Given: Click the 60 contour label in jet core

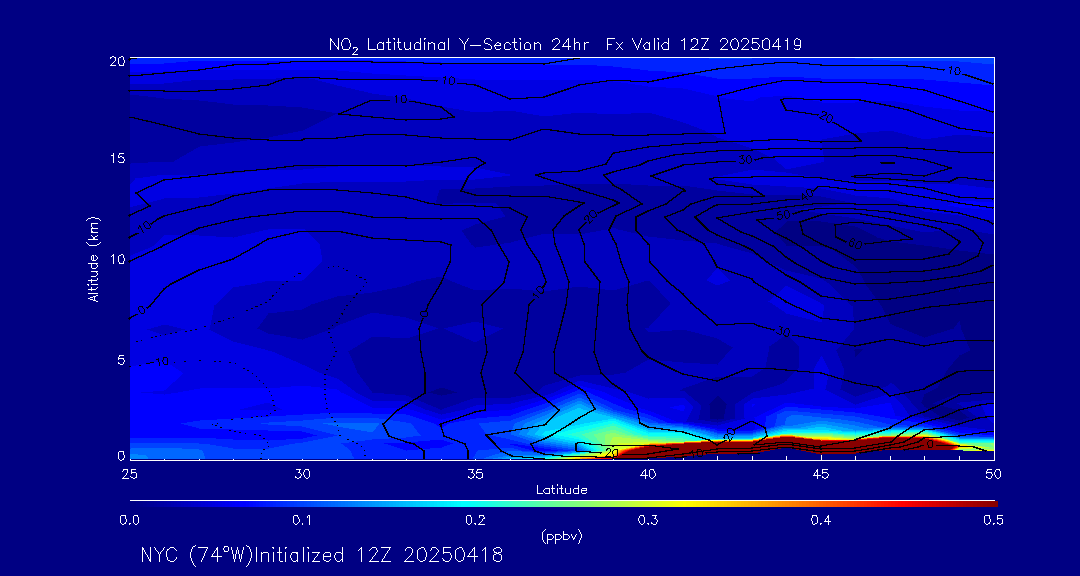Looking at the screenshot, I should (856, 243).
